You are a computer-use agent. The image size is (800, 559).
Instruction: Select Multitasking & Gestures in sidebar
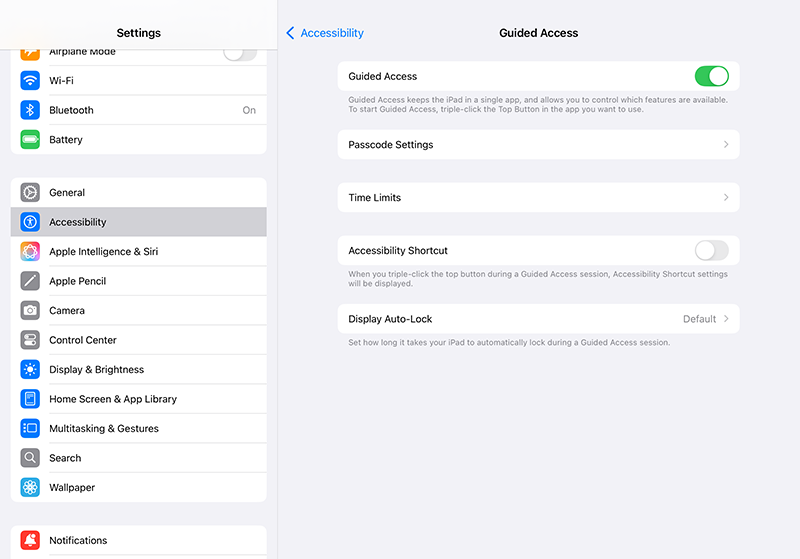pos(103,429)
